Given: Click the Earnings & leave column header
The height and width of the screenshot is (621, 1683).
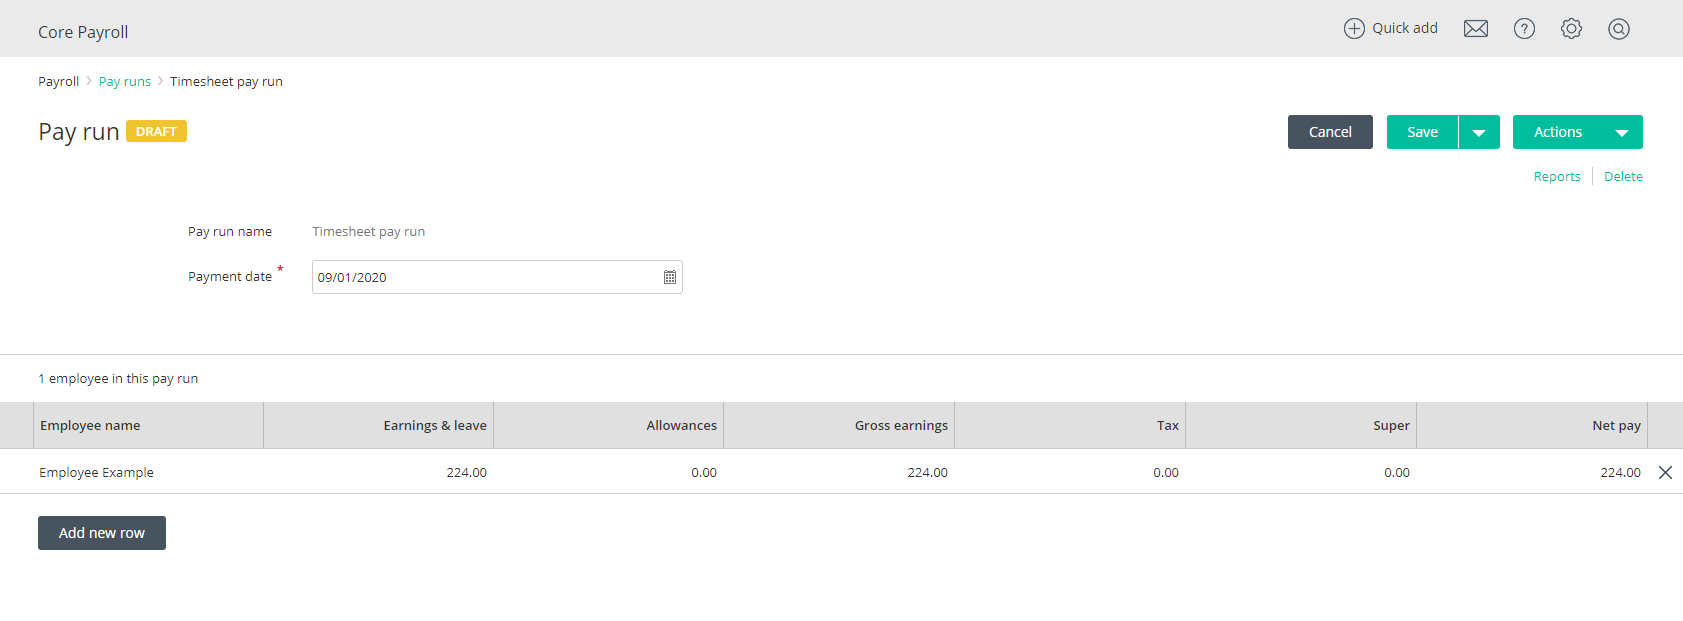Looking at the screenshot, I should (379, 425).
